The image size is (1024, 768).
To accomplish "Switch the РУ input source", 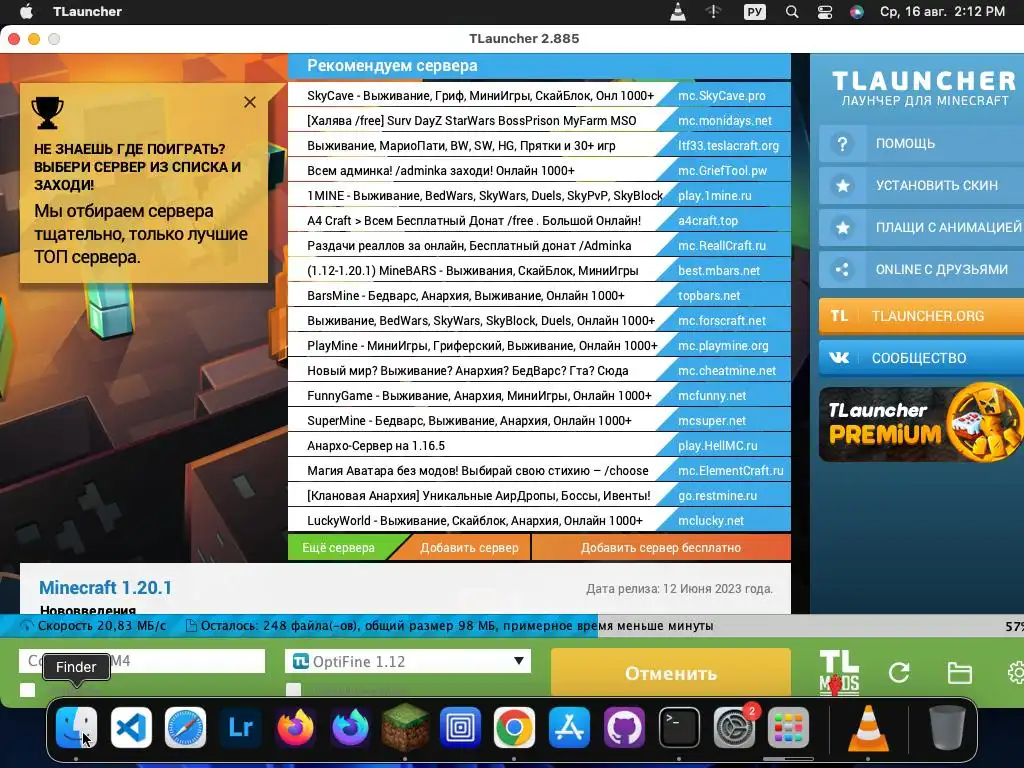I will (x=754, y=11).
